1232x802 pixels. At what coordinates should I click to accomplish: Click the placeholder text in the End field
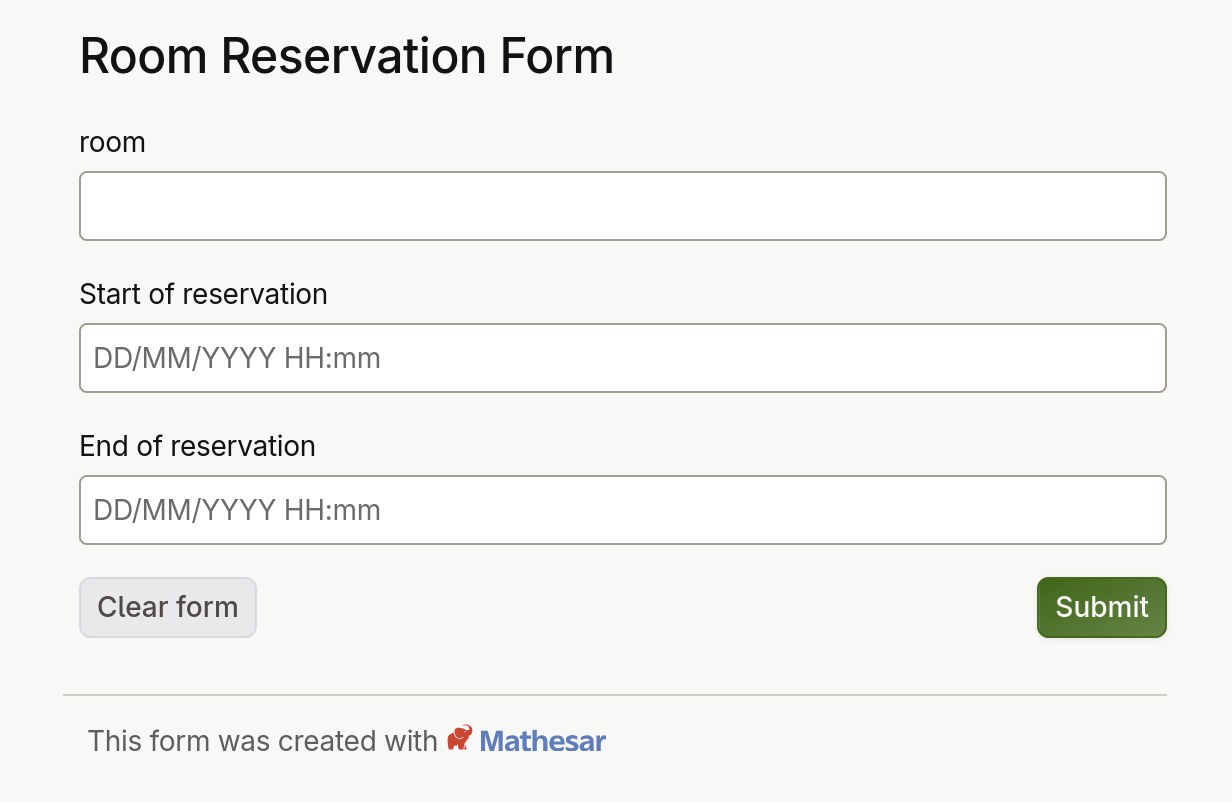[x=237, y=510]
